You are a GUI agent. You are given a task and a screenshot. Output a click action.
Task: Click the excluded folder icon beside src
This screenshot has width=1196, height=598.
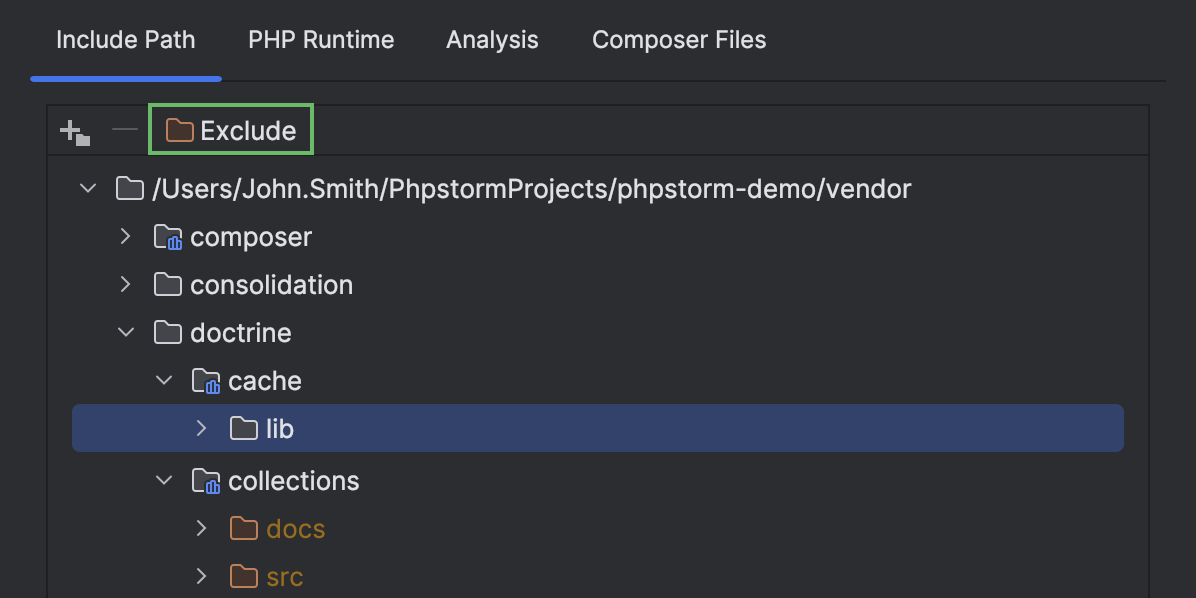(243, 576)
